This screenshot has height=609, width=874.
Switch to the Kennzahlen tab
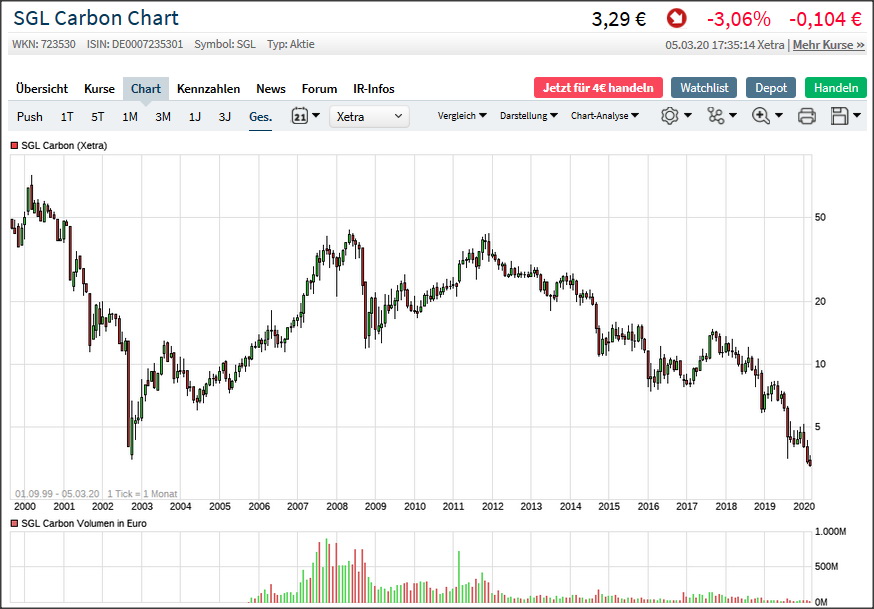click(208, 88)
